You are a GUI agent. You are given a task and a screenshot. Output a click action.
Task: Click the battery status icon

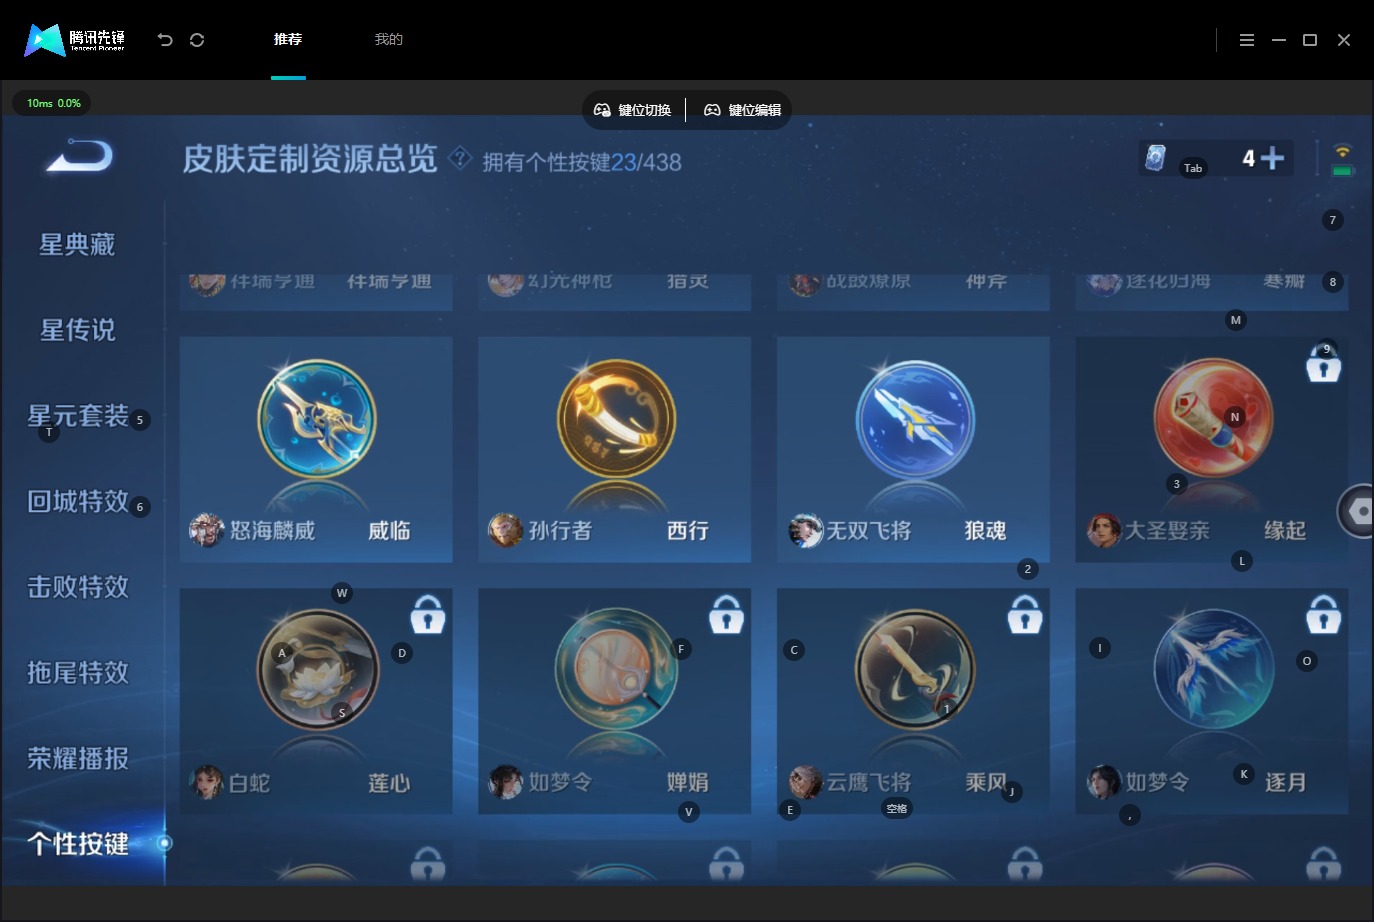tap(1343, 171)
